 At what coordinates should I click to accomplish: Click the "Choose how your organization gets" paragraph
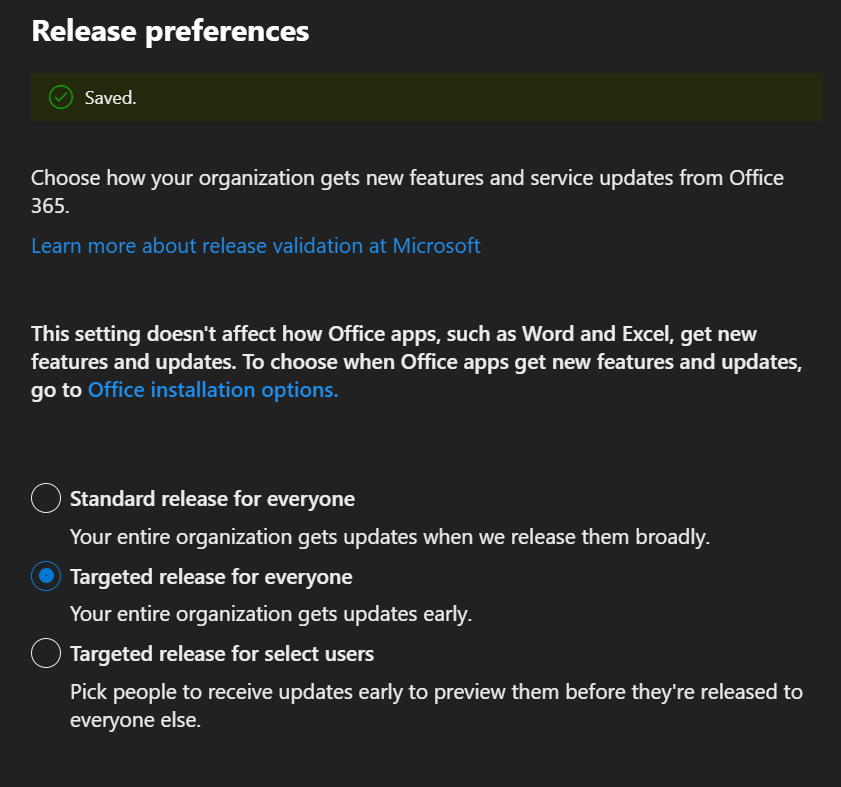[x=407, y=178]
